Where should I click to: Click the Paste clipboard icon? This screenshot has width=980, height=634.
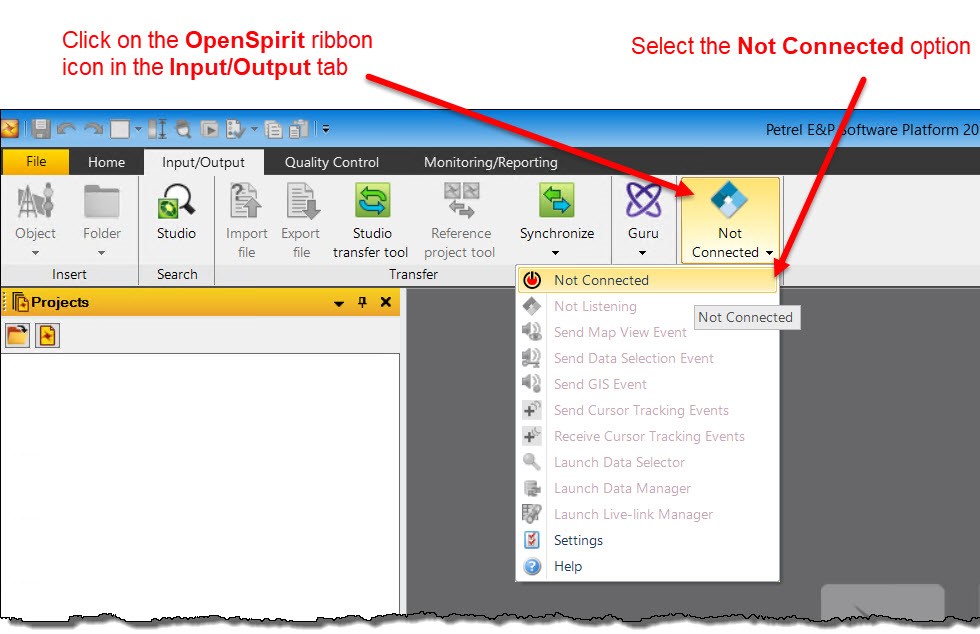coord(299,129)
